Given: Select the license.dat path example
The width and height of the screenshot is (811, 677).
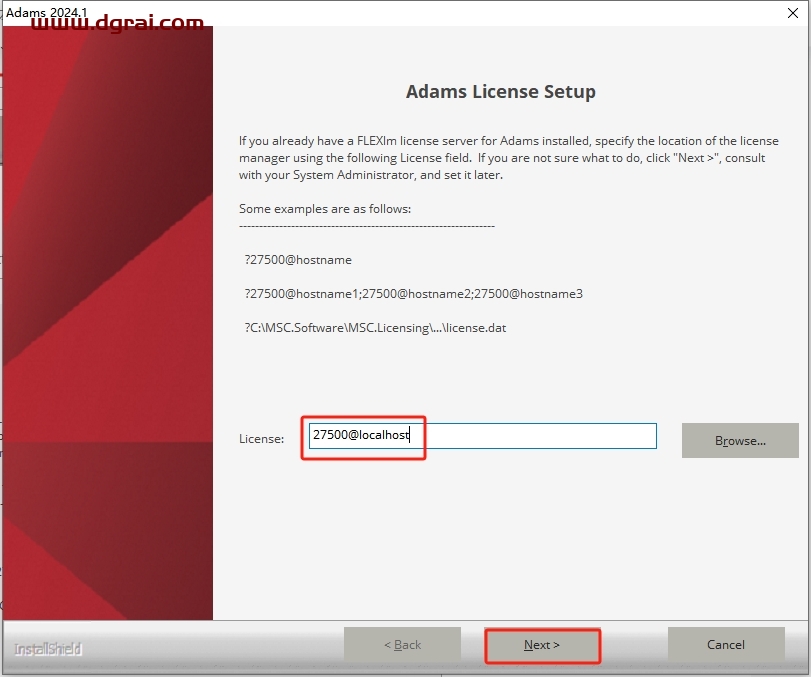Looking at the screenshot, I should [x=376, y=328].
